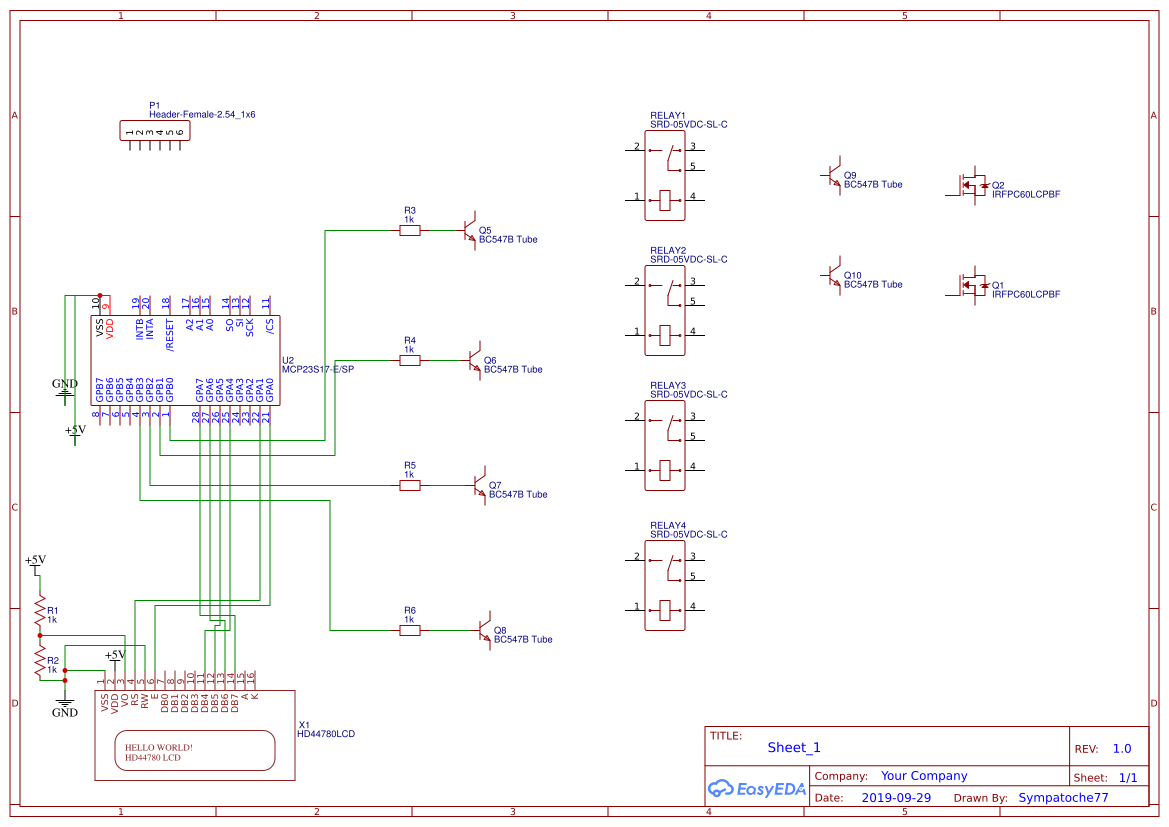1169x827 pixels.
Task: Select the RELAY4 relay symbol
Action: [x=665, y=585]
